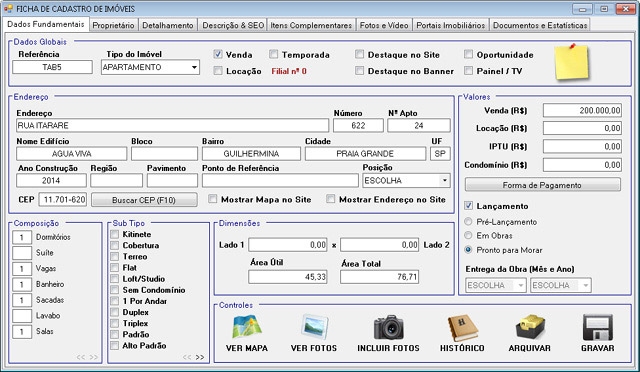Click the Ano Construção field
The width and height of the screenshot is (640, 372).
pyautogui.click(x=51, y=180)
